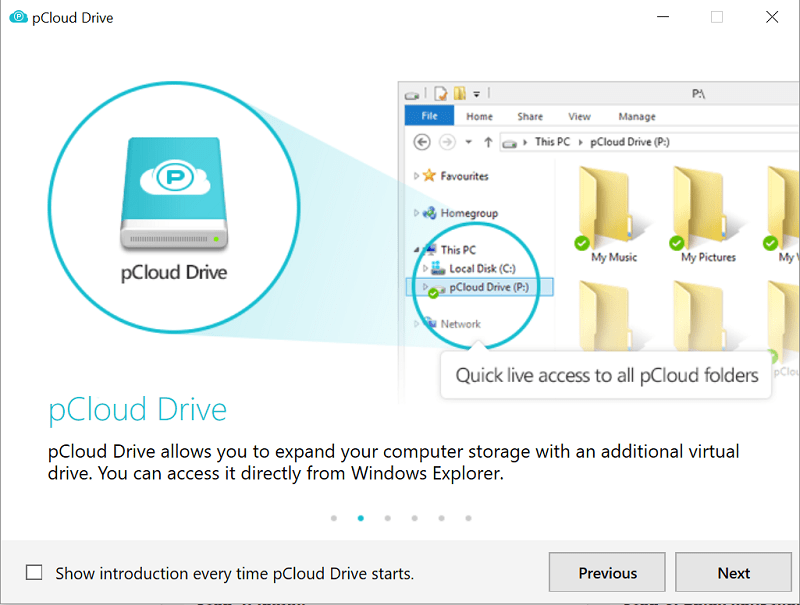Expand Local Disk (C:) node
This screenshot has height=605, width=800.
coord(425,268)
